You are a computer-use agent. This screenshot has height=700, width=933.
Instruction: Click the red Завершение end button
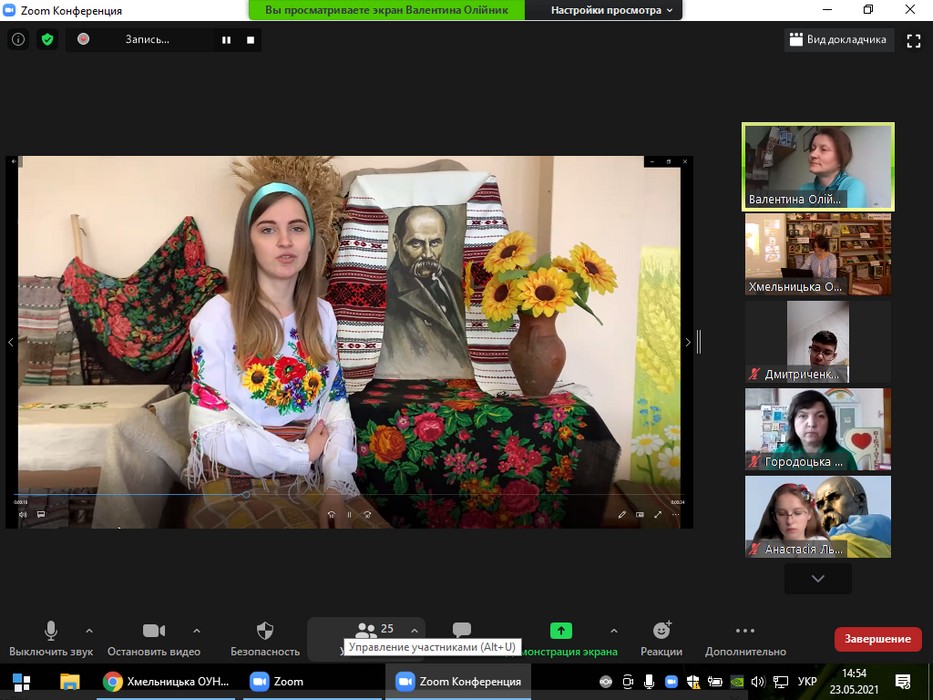coord(878,639)
